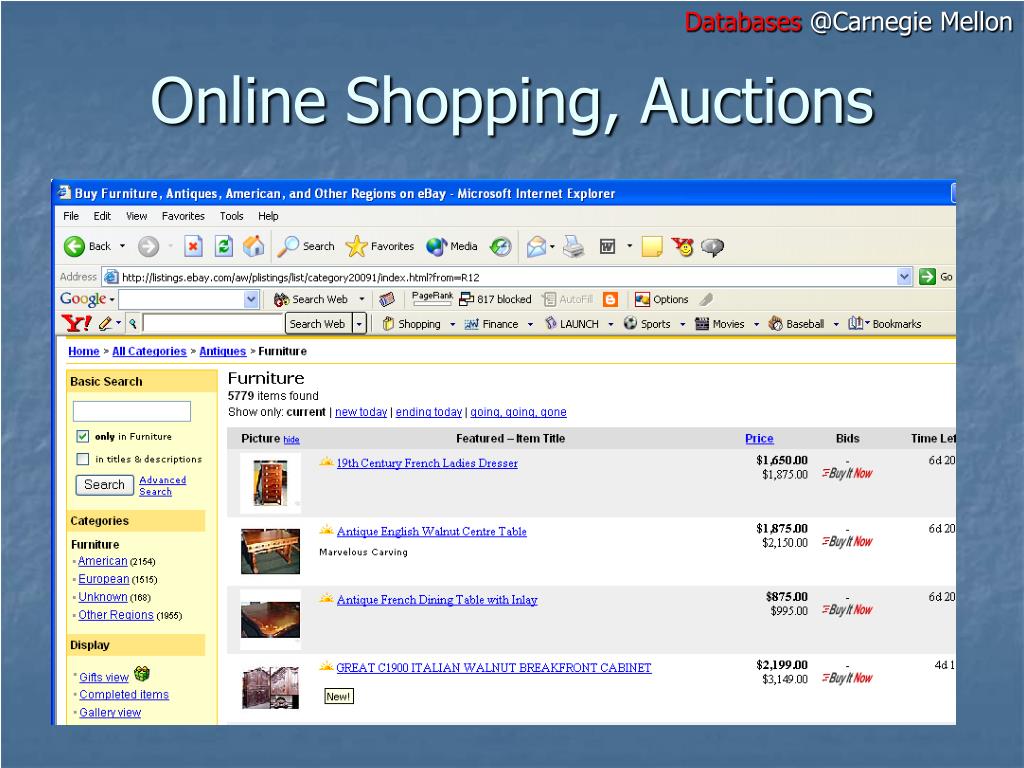Screen dimensions: 1024x768
Task: Click the Antiques breadcrumb link
Action: click(x=223, y=351)
